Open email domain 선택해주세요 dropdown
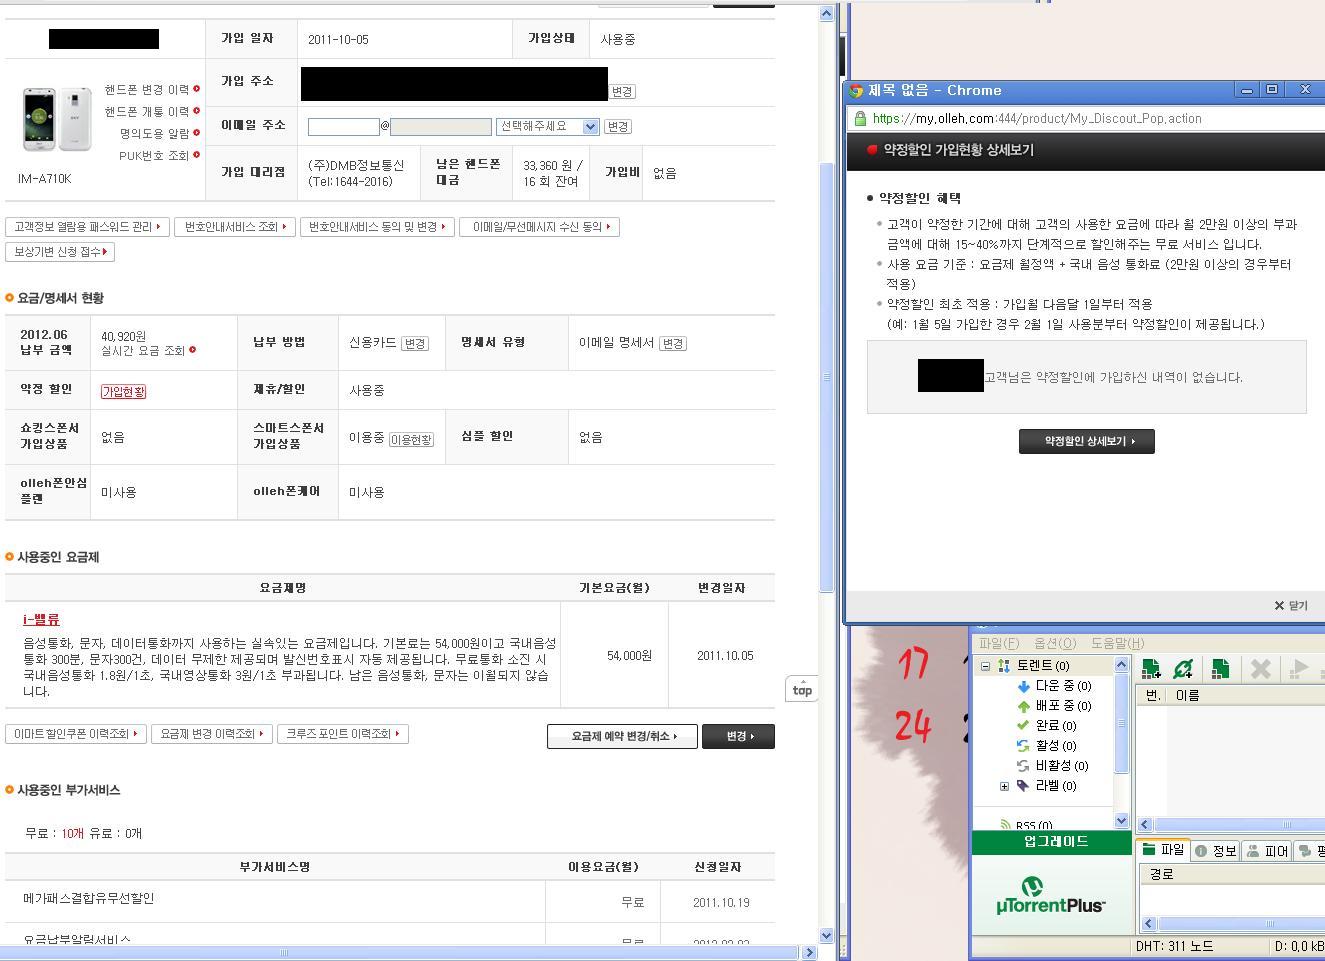The image size is (1325, 961). pyautogui.click(x=547, y=127)
